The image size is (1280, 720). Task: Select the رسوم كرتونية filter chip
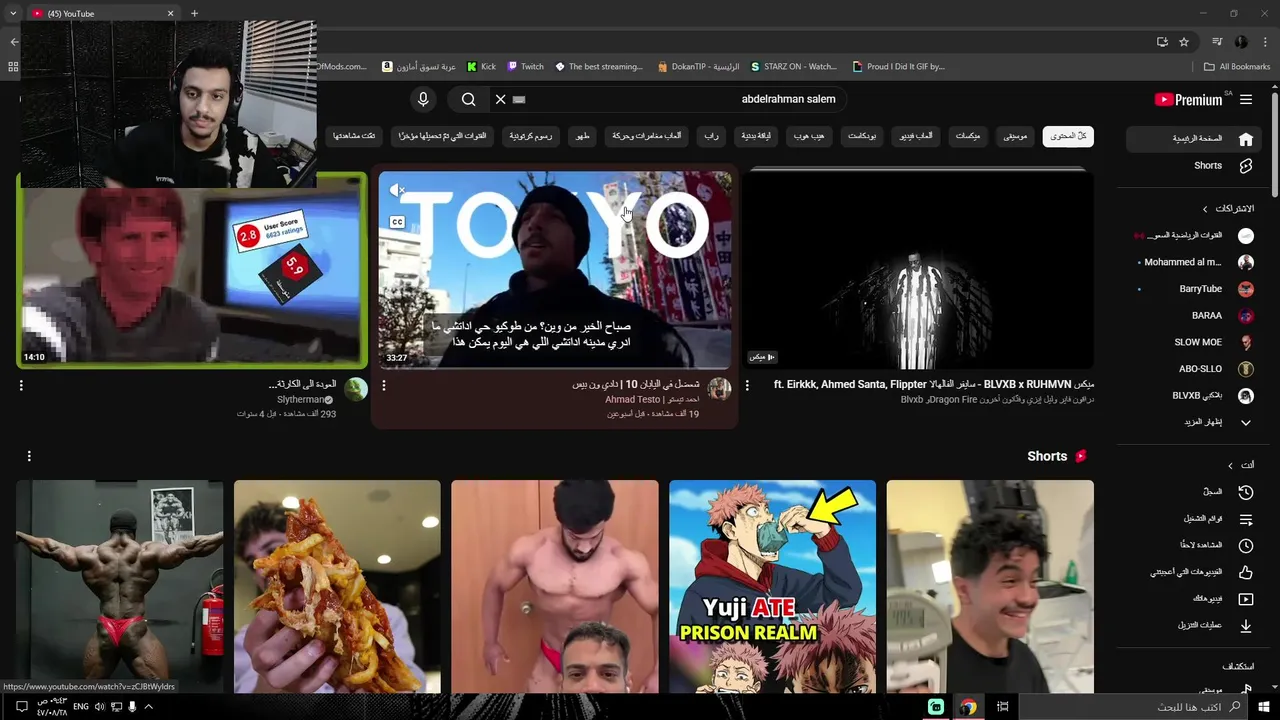coord(530,136)
